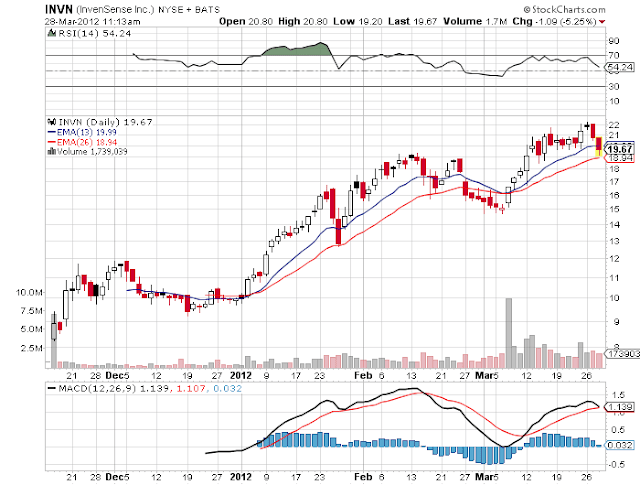Click the 10.0M volume axis label

(x=29, y=292)
